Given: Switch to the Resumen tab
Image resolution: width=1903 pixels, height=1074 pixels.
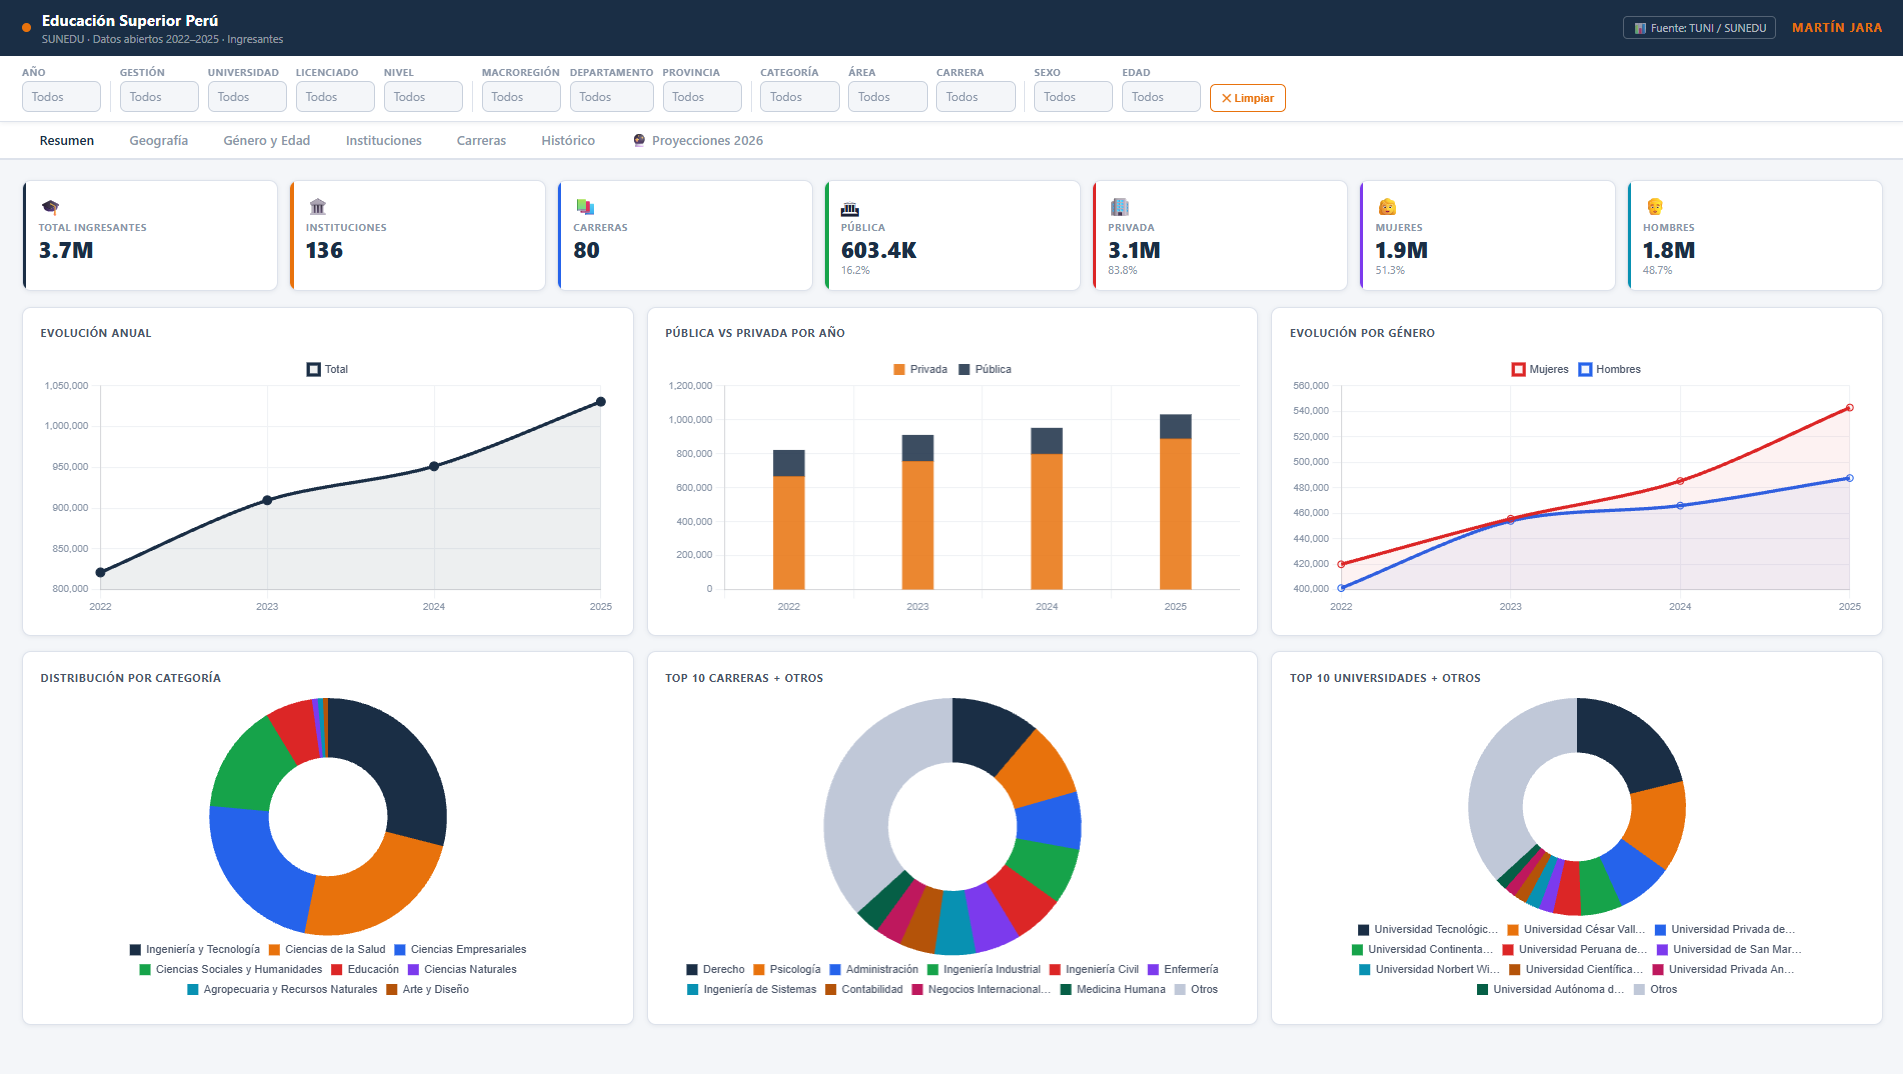Looking at the screenshot, I should point(67,141).
